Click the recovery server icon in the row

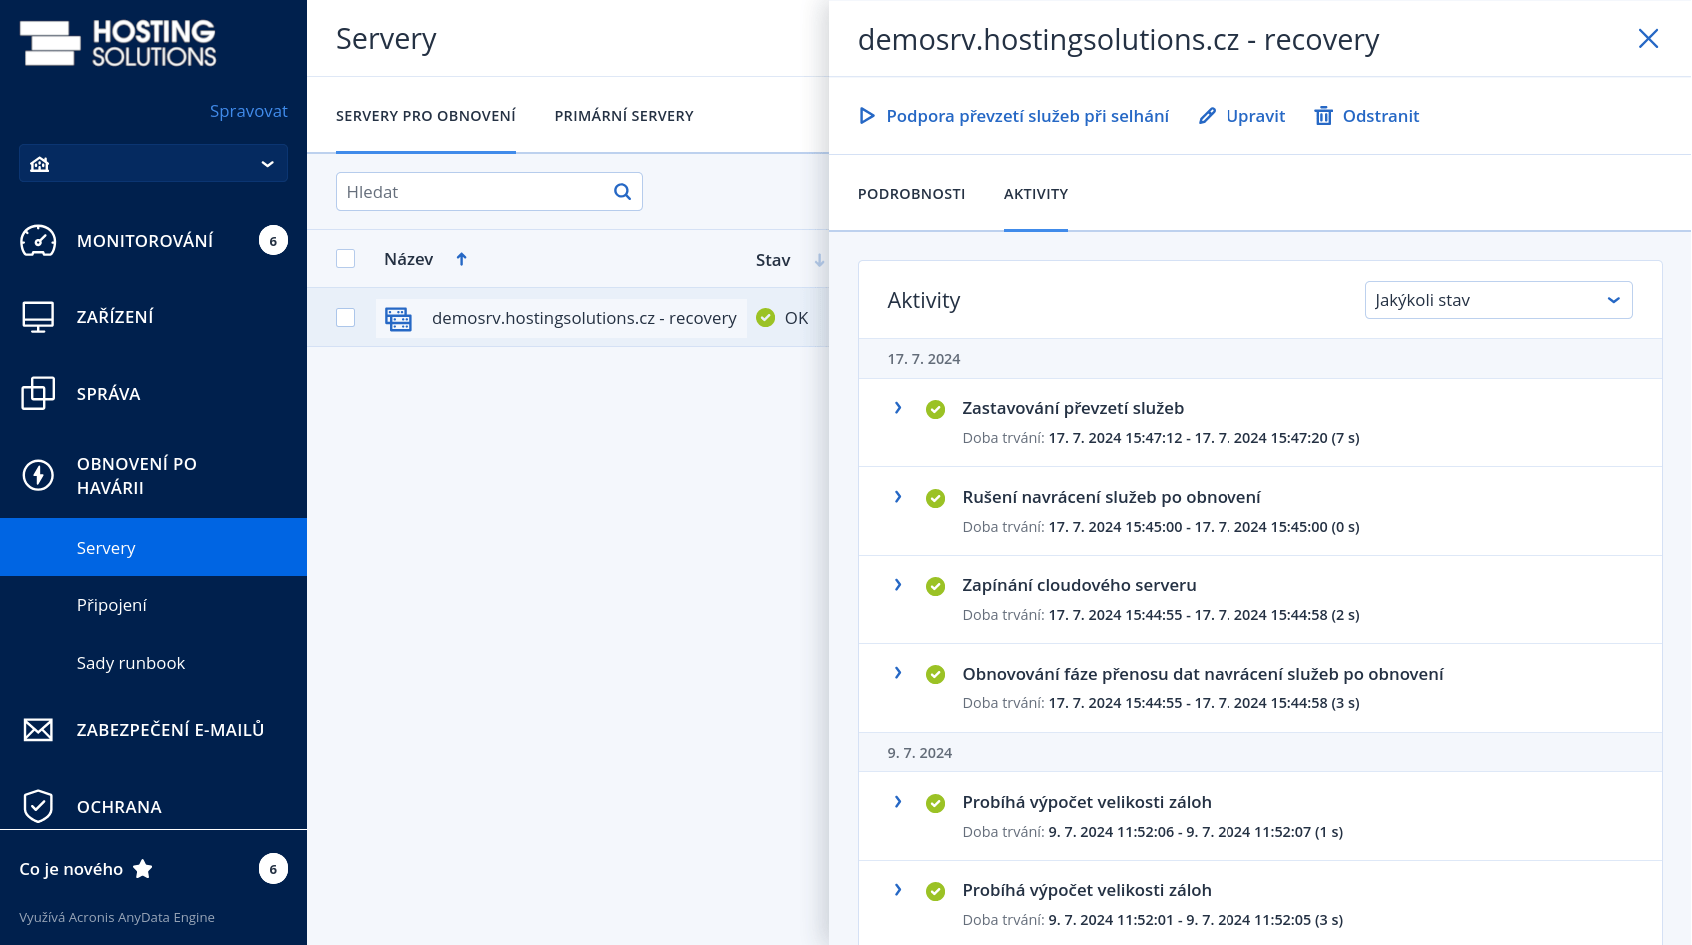[x=399, y=319]
